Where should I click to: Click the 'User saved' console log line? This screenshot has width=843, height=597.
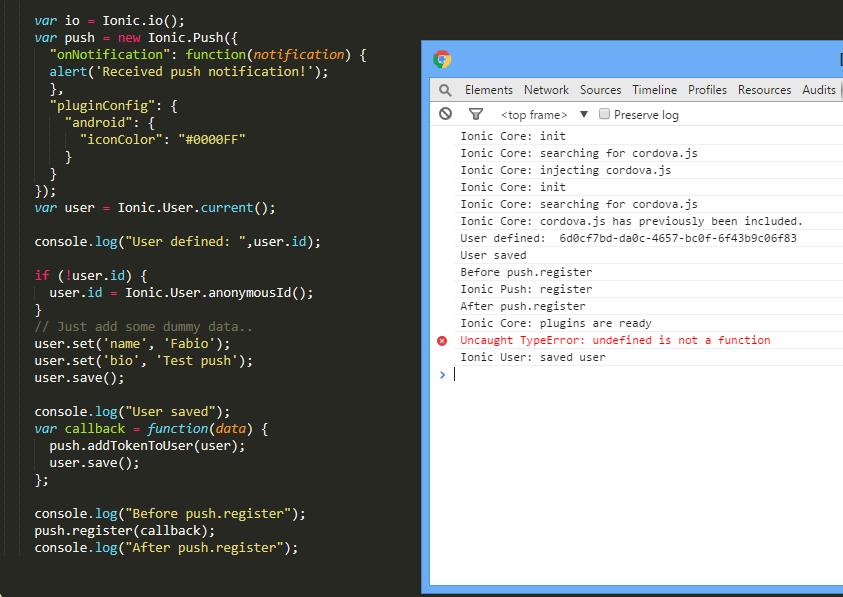[493, 255]
